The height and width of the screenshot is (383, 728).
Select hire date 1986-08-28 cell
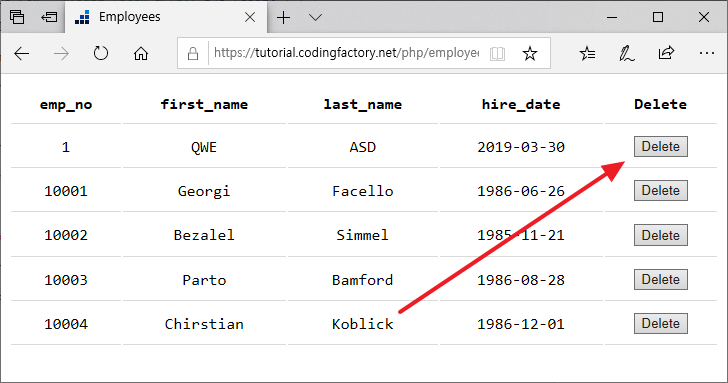pos(521,280)
